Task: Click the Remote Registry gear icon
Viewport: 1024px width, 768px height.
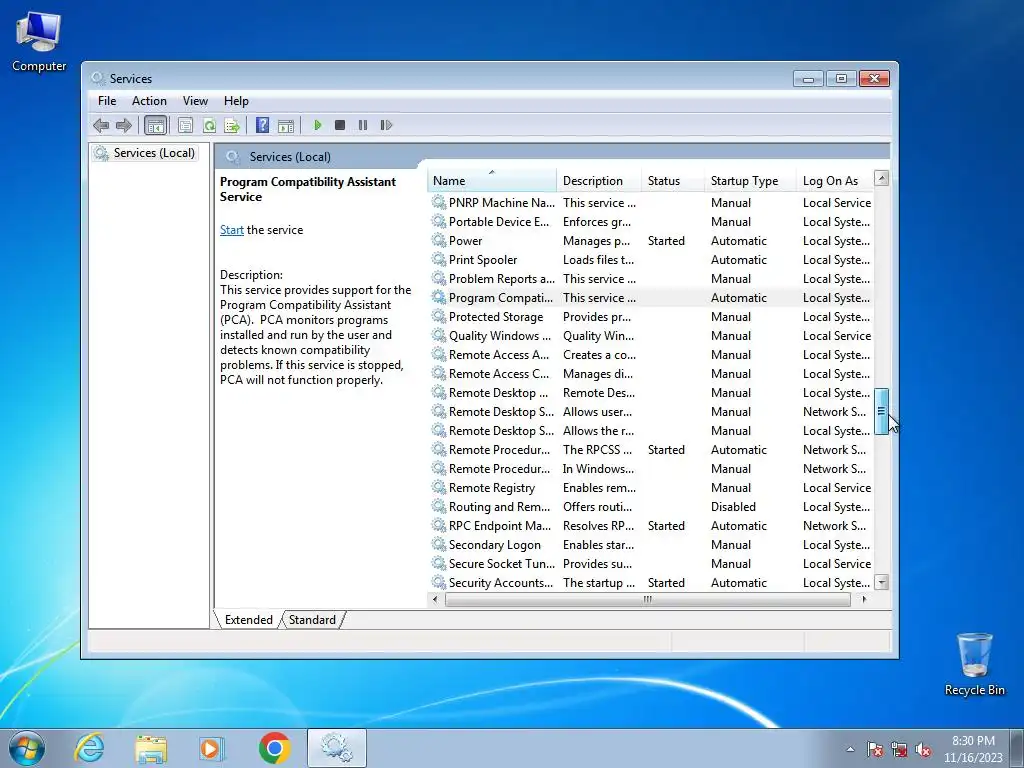Action: pyautogui.click(x=439, y=487)
